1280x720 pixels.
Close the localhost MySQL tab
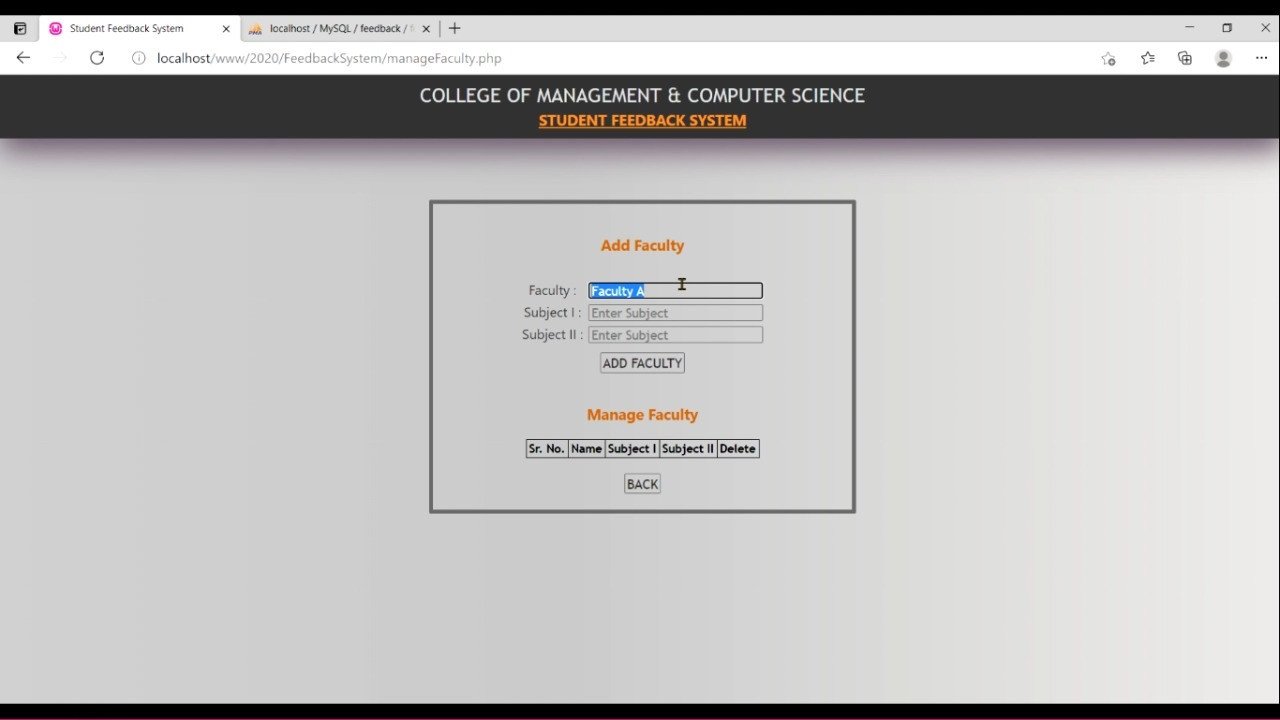[x=426, y=28]
